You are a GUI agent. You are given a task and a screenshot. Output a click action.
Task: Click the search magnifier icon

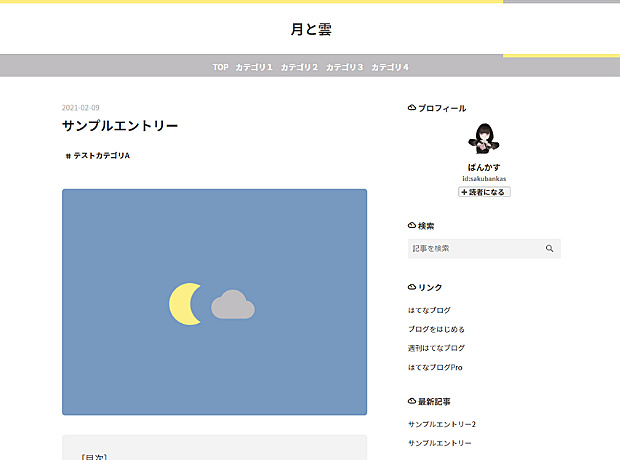pos(549,248)
